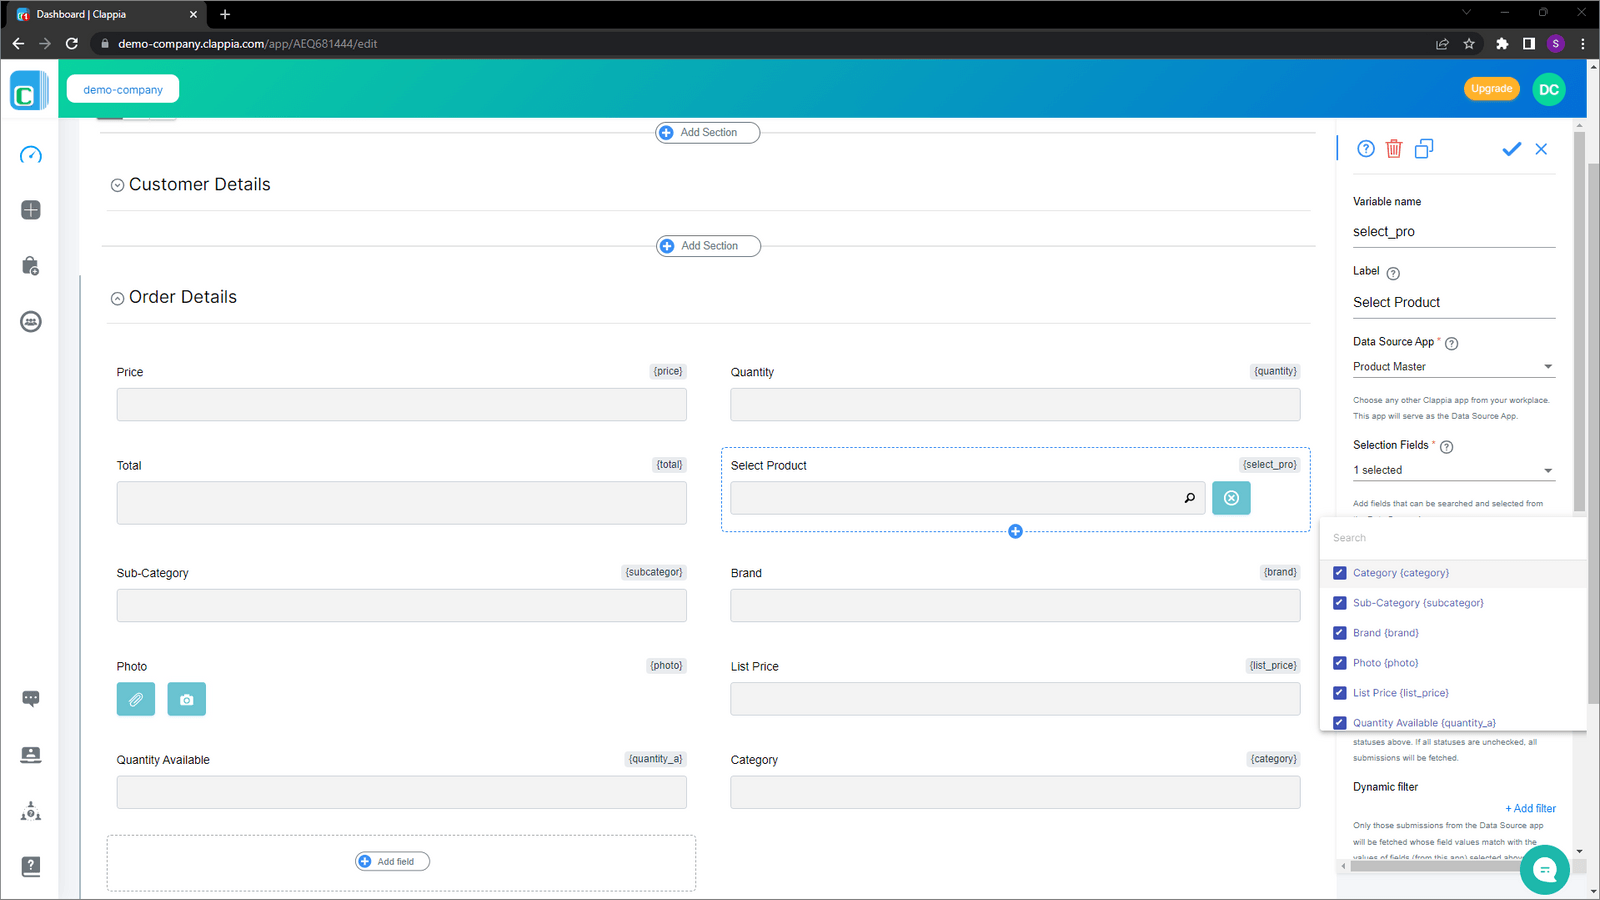Open help for the field configuration panel
The image size is (1600, 900).
1365,148
